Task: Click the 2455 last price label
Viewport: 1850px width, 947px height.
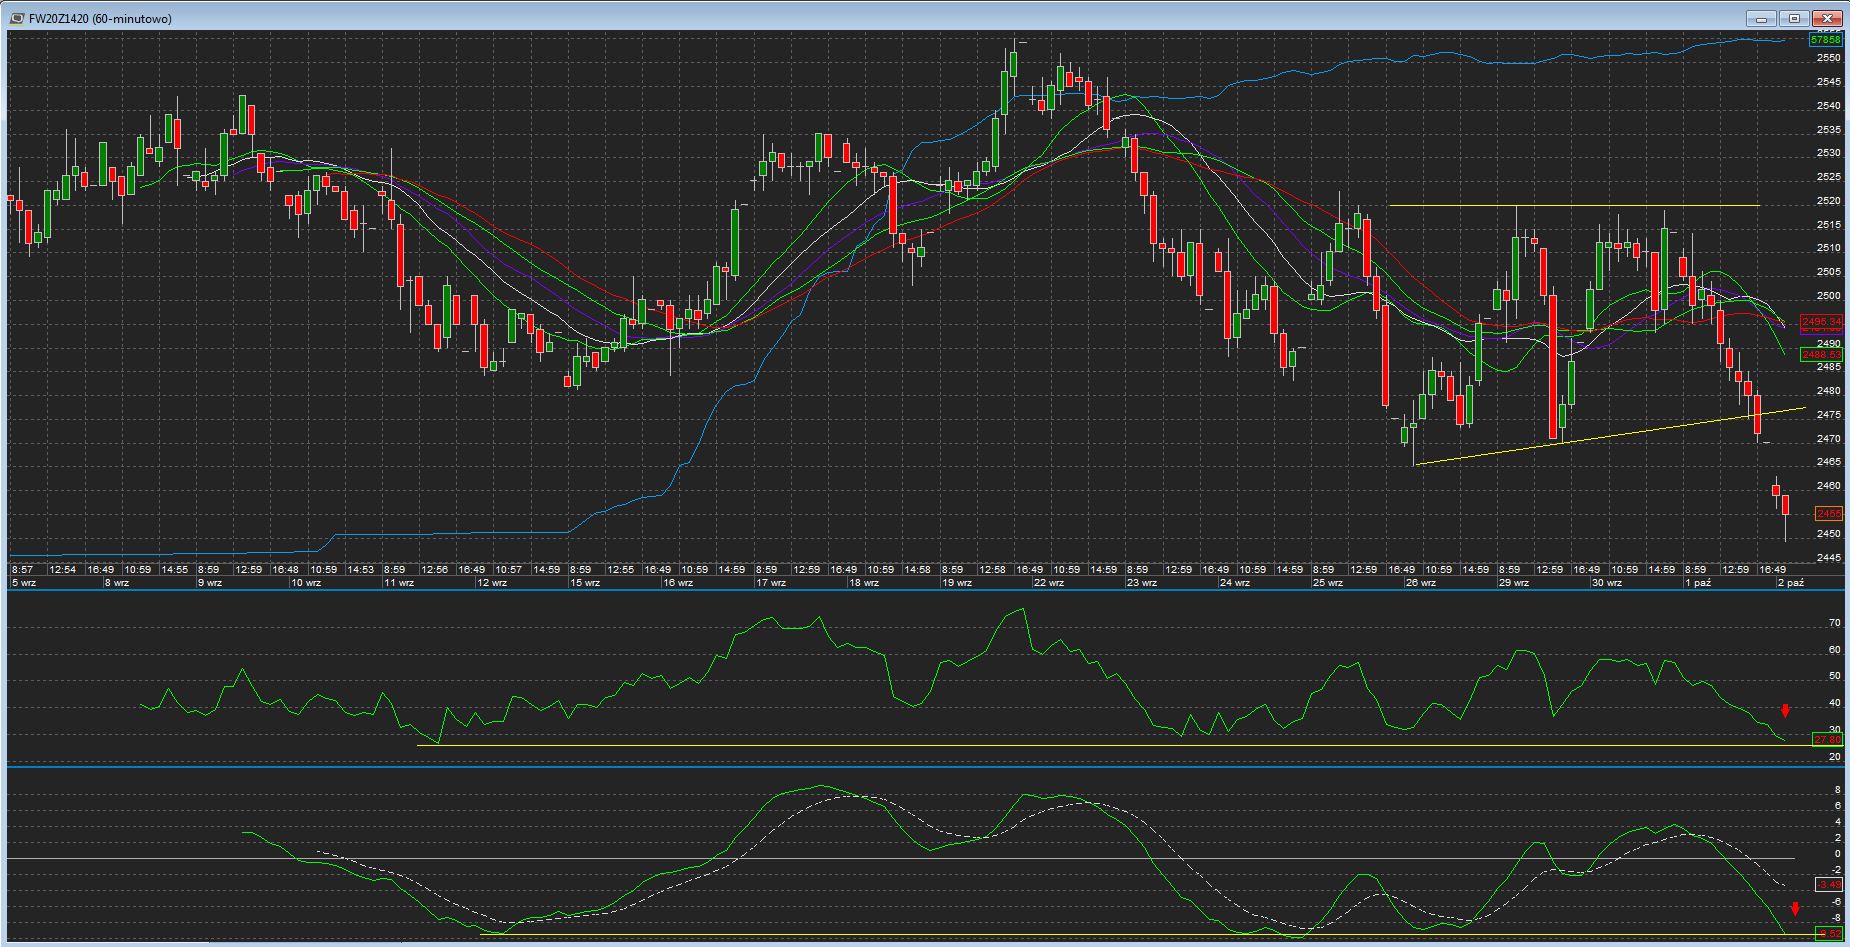Action: coord(1828,513)
